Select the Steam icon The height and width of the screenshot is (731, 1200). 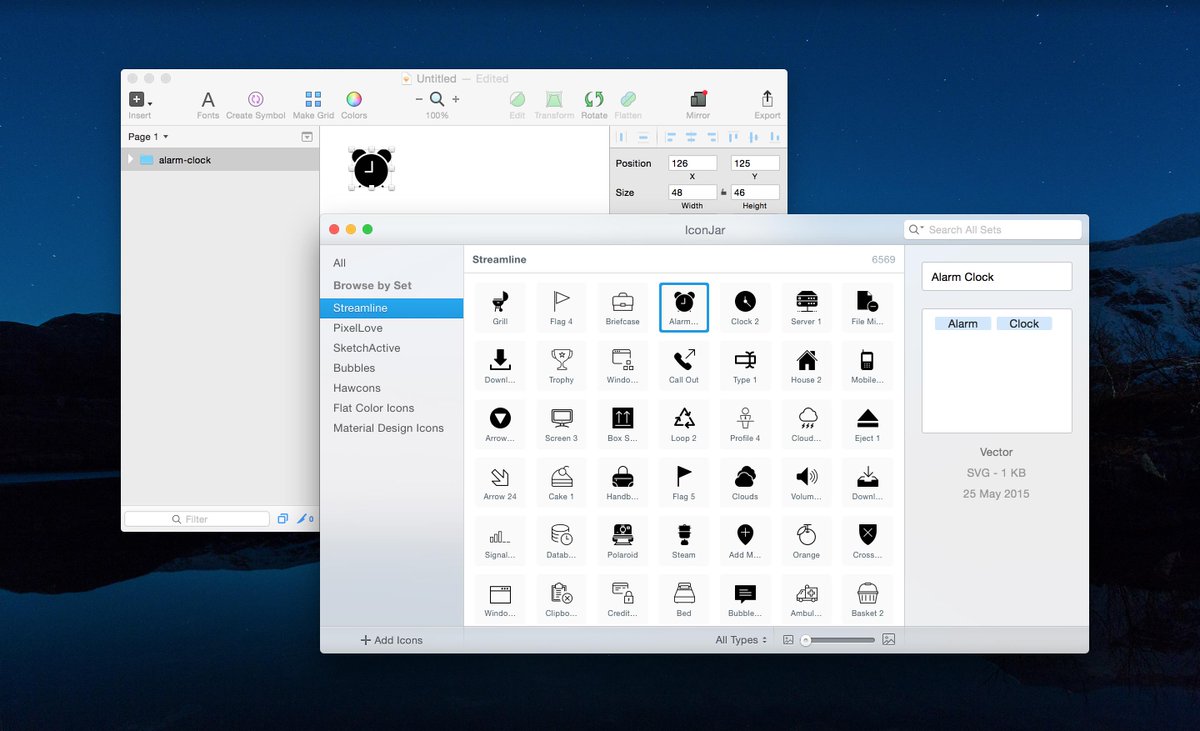tap(684, 540)
